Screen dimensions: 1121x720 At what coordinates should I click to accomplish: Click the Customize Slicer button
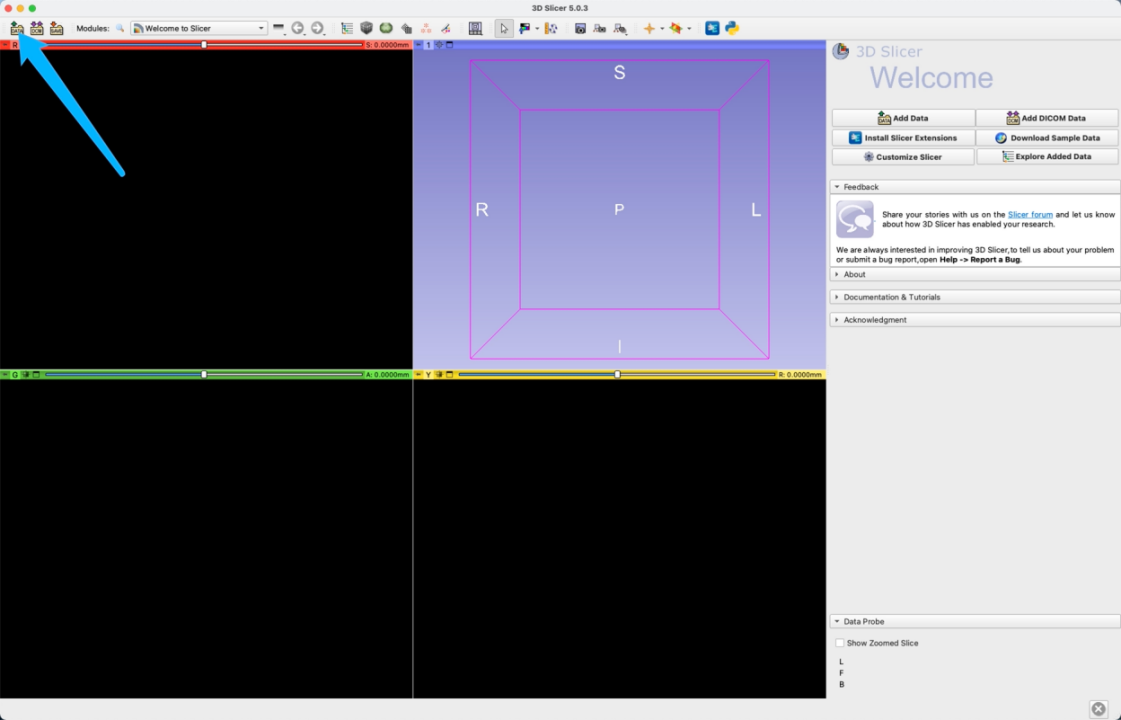[903, 157]
